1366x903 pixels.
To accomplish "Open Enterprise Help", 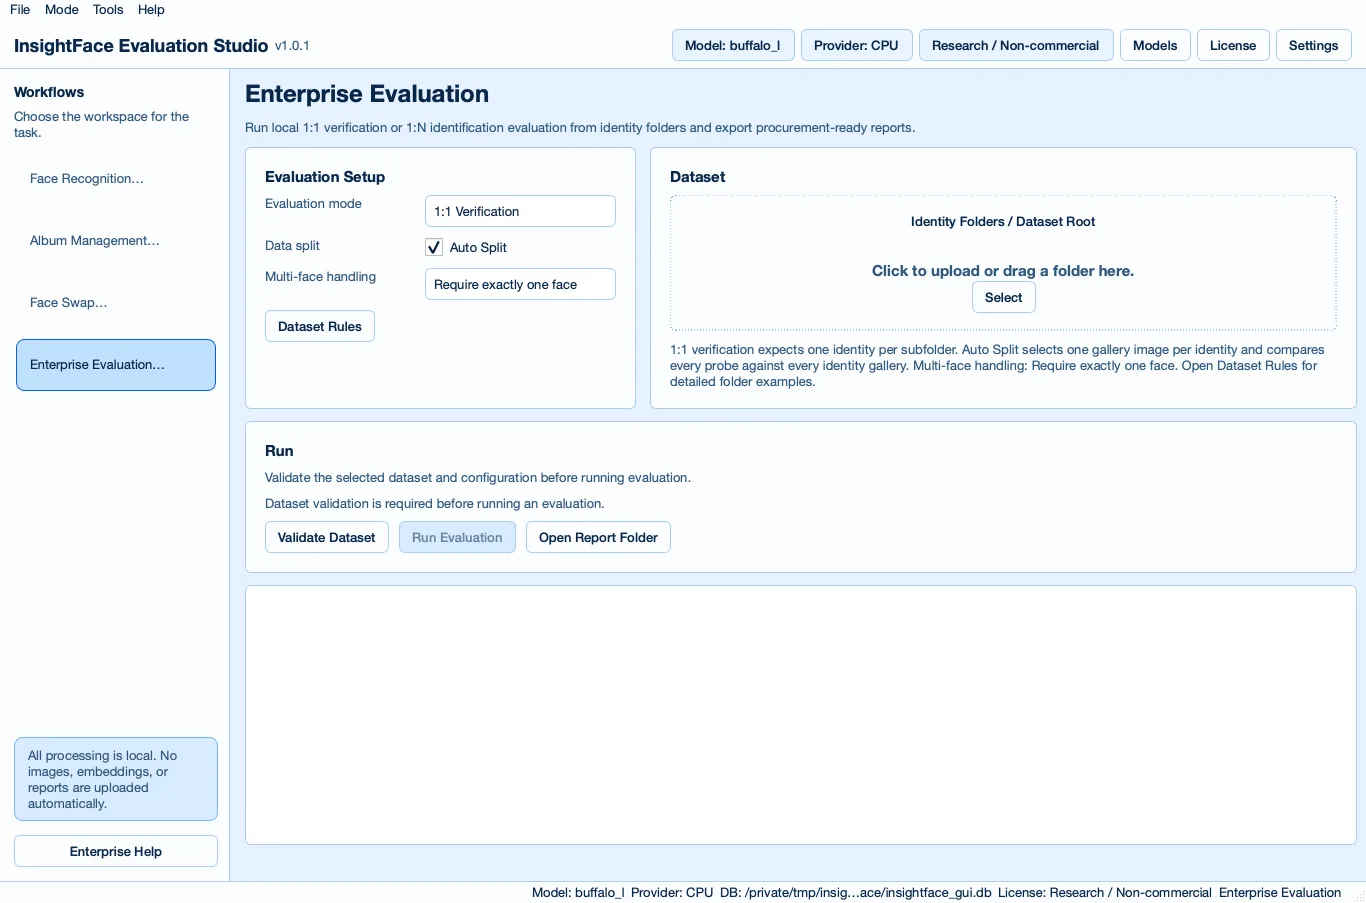I will [116, 851].
